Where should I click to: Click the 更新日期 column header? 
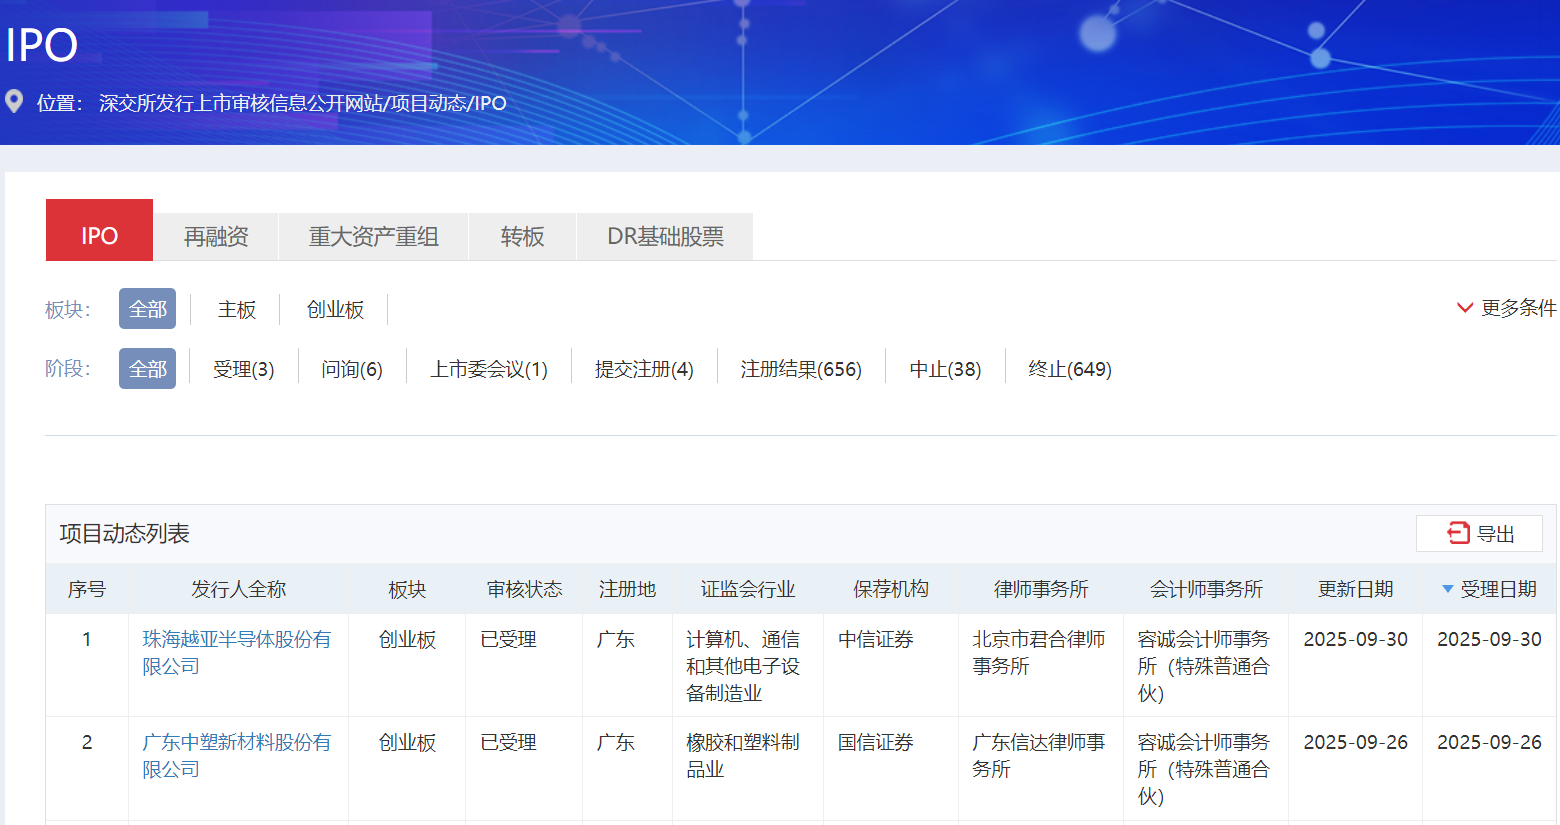click(1355, 589)
